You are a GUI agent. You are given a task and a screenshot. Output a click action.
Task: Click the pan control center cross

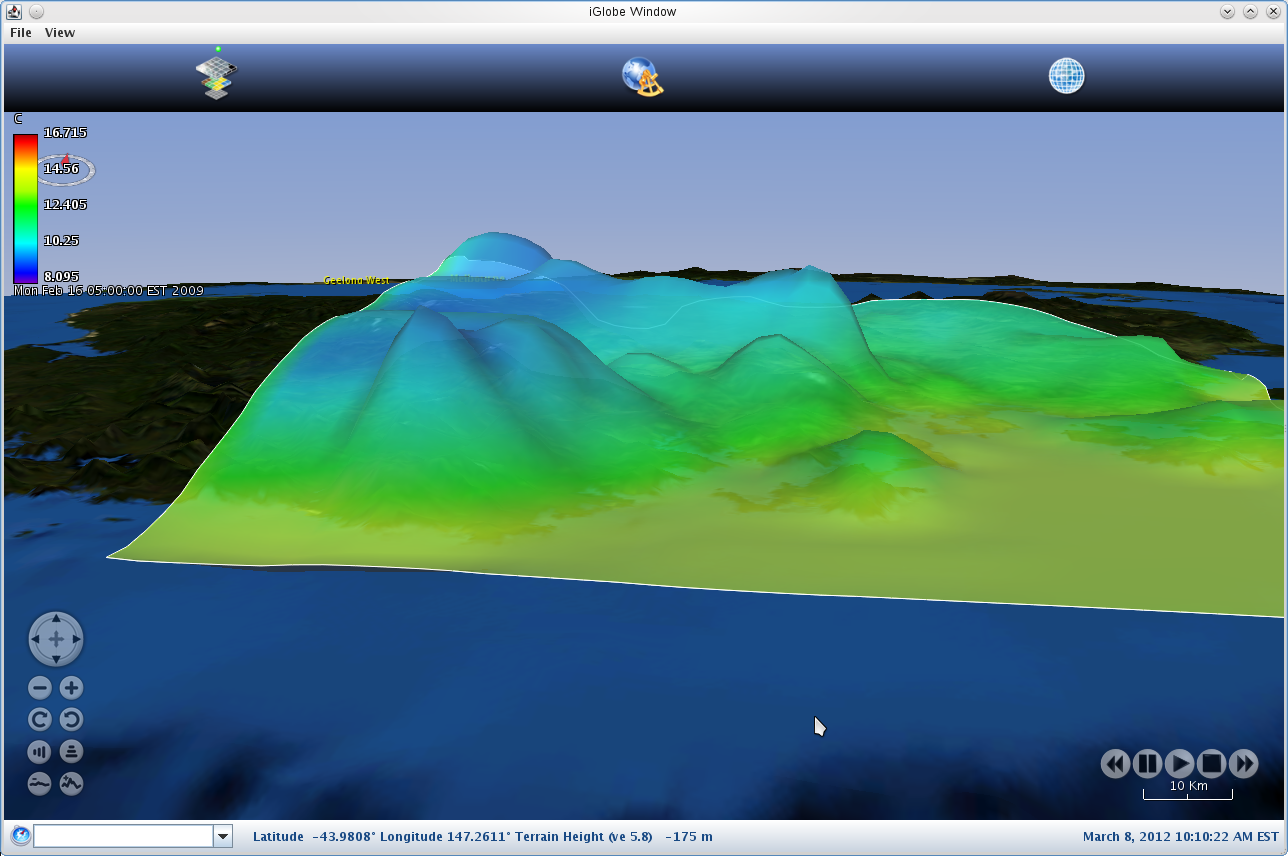point(56,639)
